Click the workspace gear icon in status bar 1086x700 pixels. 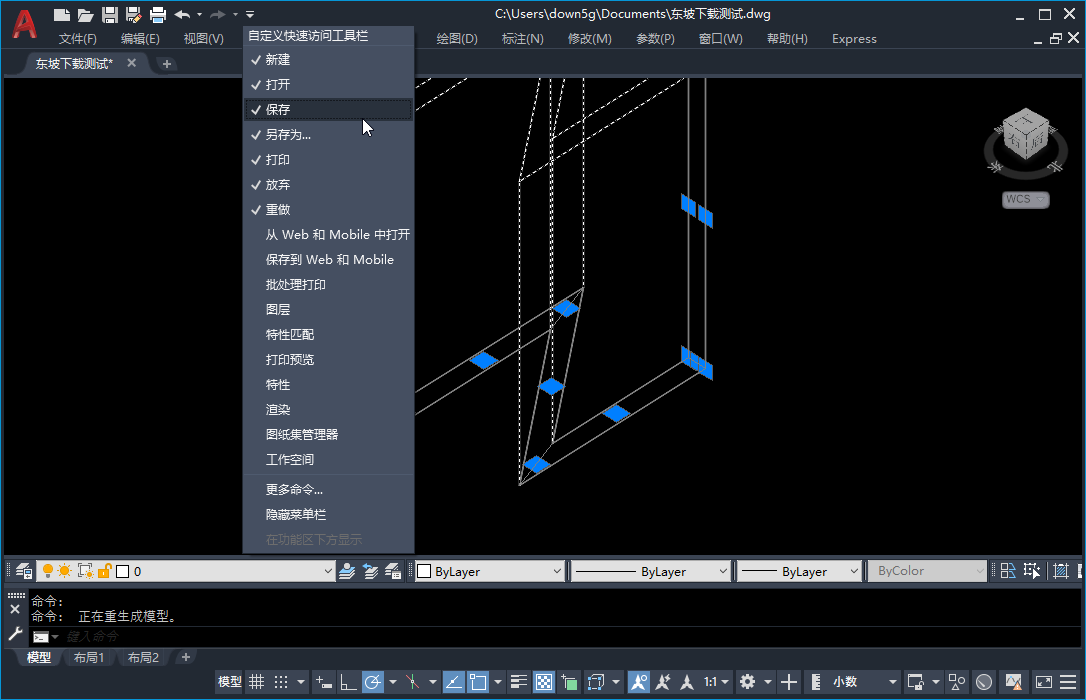coord(748,681)
